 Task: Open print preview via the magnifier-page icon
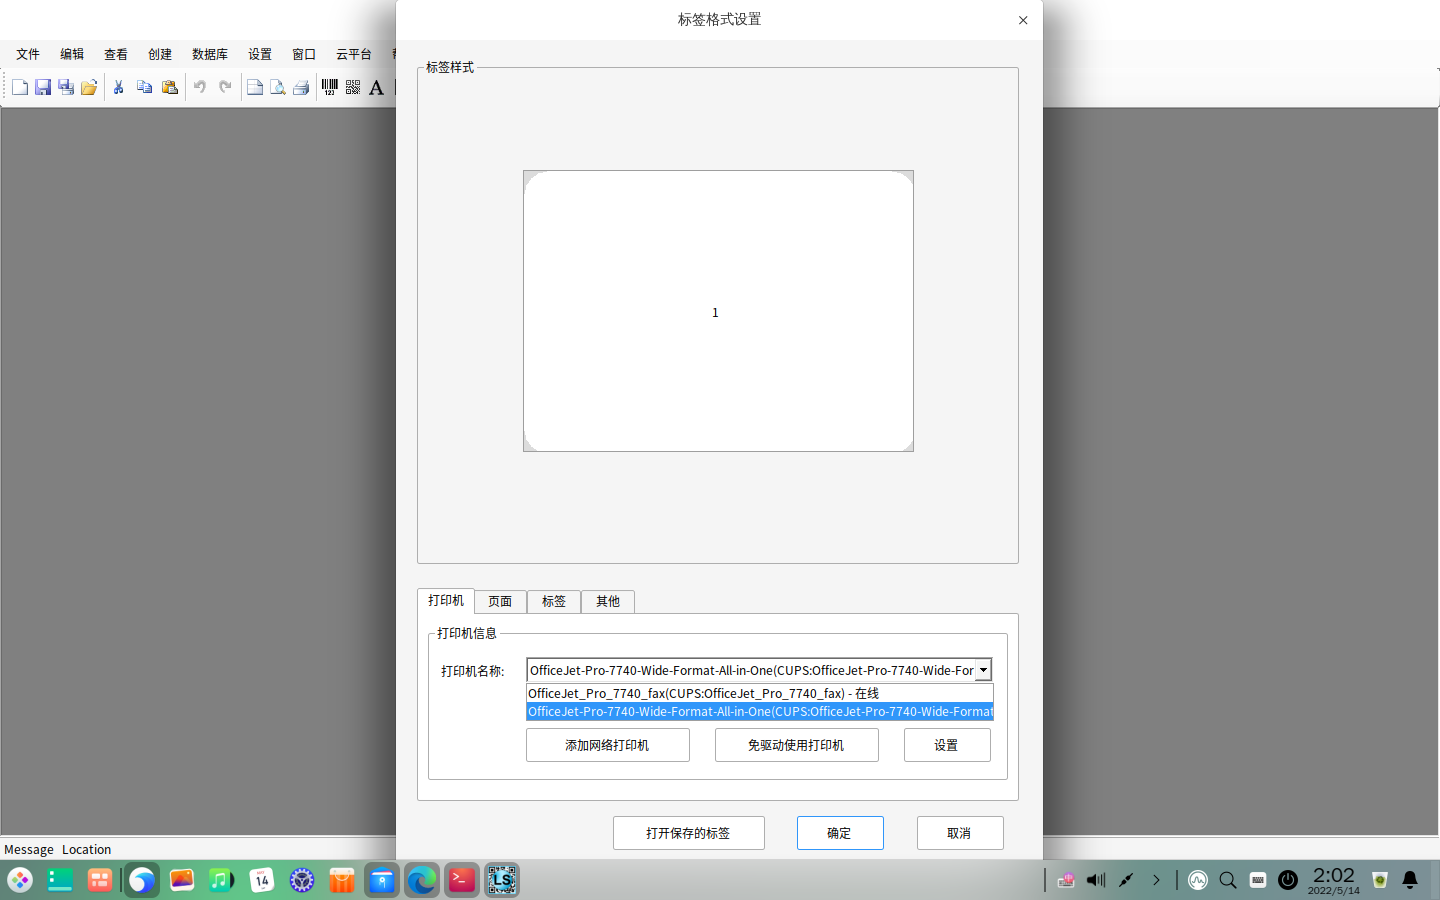tap(277, 87)
